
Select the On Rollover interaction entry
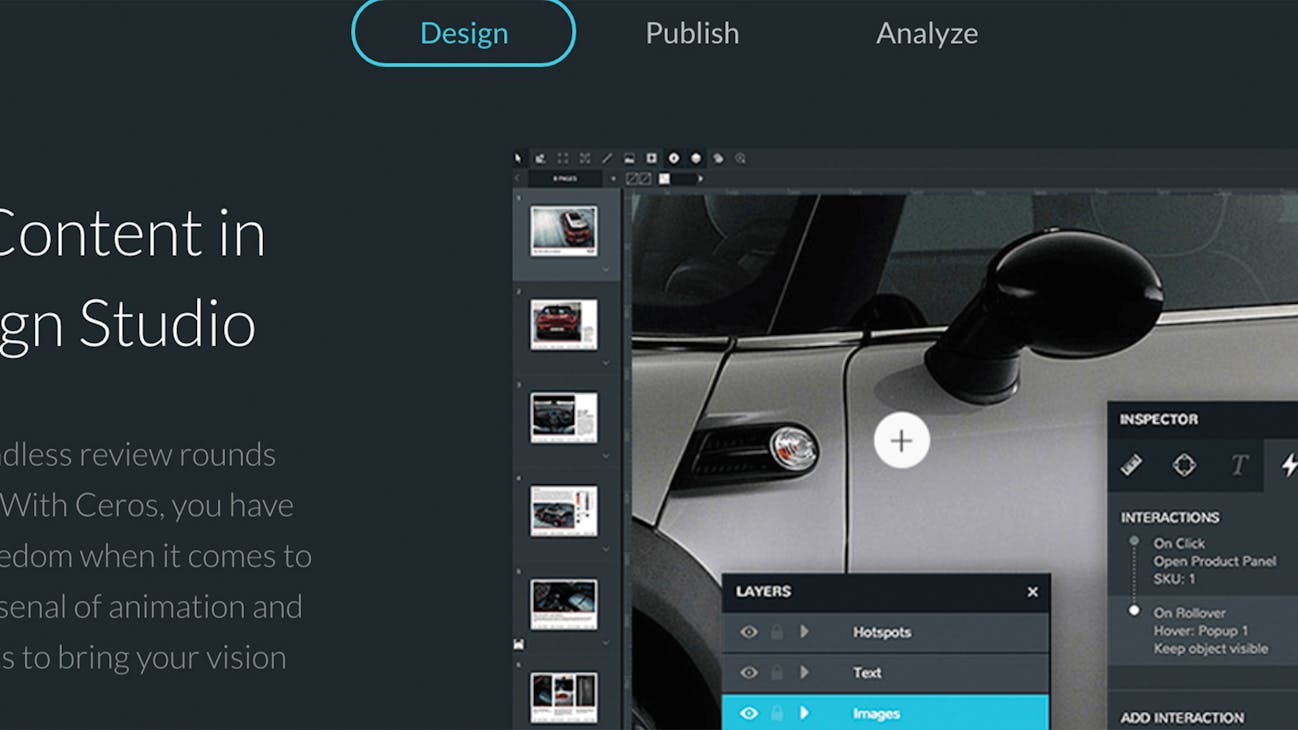1210,630
